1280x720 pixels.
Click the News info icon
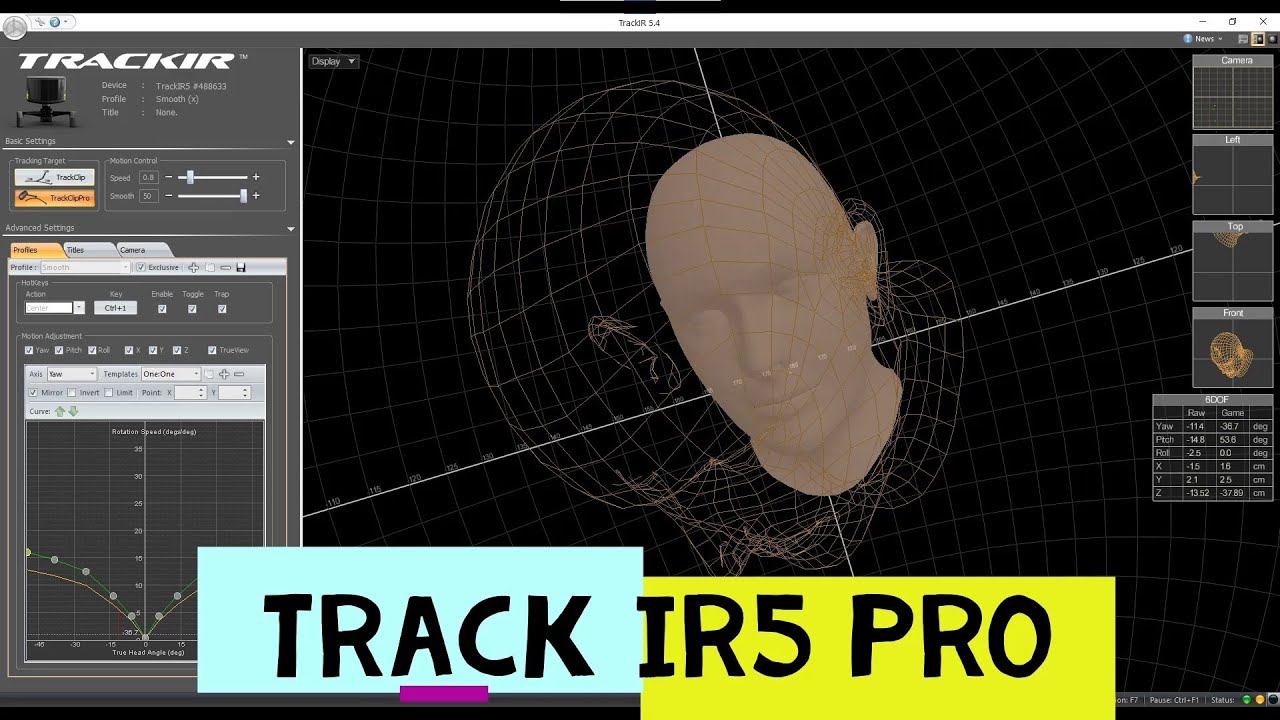point(1188,39)
